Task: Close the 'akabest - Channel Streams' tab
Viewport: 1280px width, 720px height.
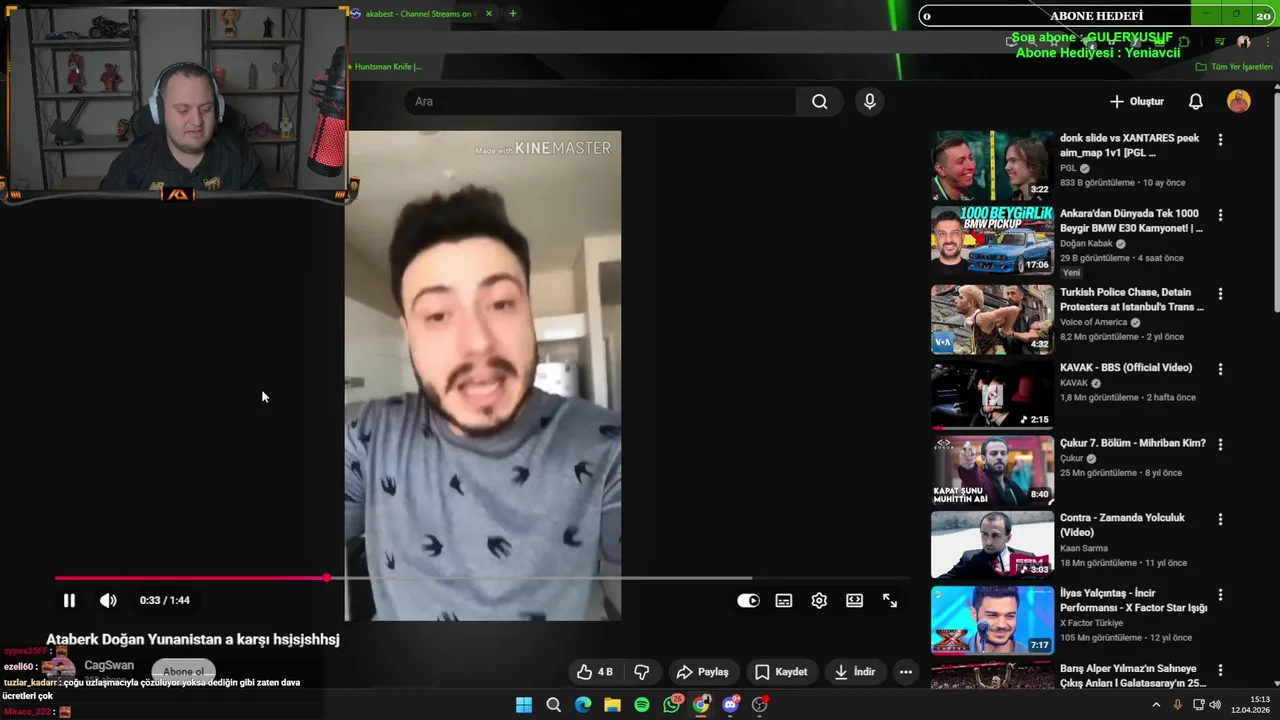Action: [490, 14]
